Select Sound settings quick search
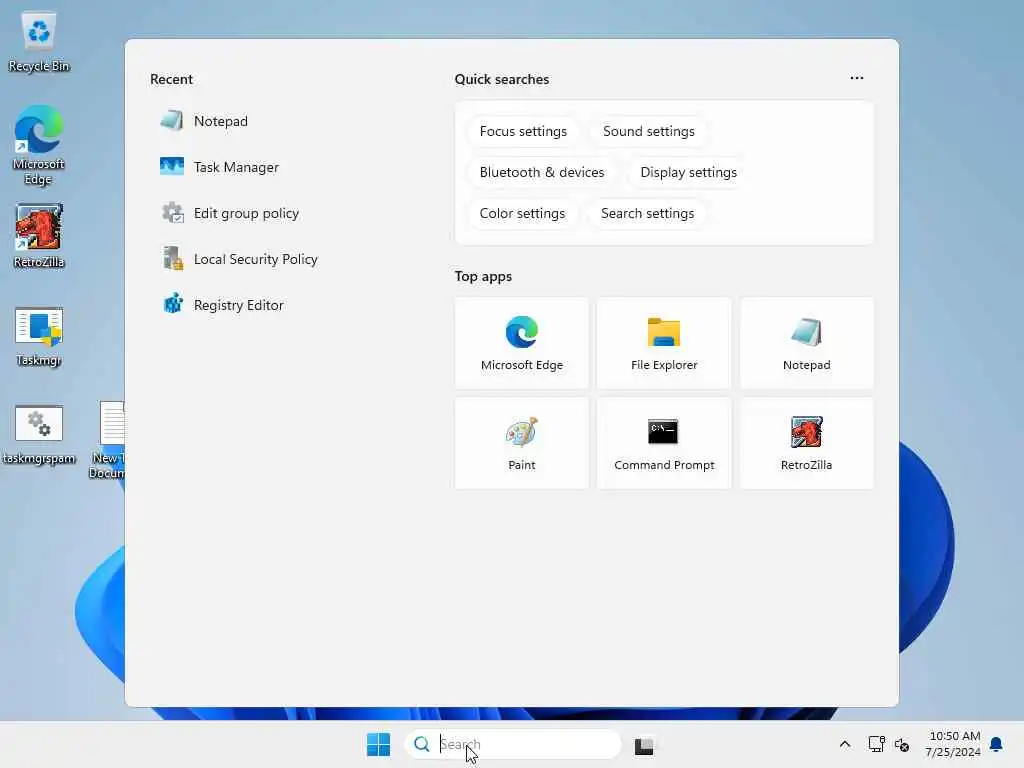 [648, 131]
